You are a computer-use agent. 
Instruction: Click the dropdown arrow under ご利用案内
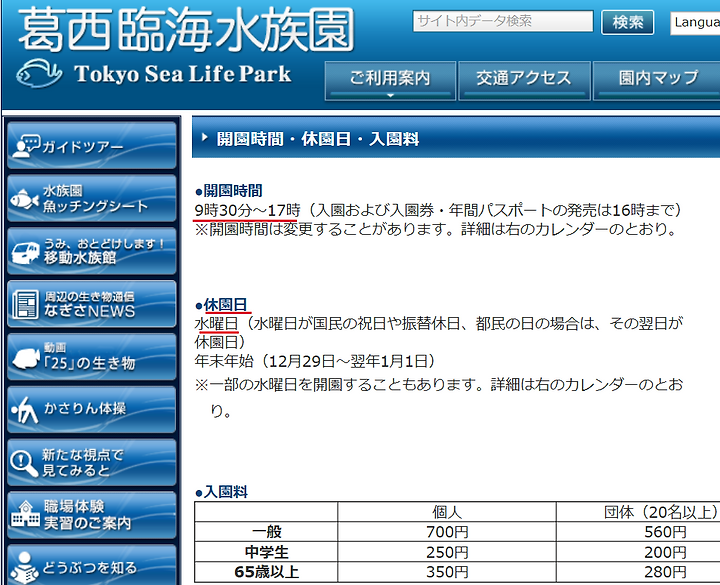tap(390, 96)
